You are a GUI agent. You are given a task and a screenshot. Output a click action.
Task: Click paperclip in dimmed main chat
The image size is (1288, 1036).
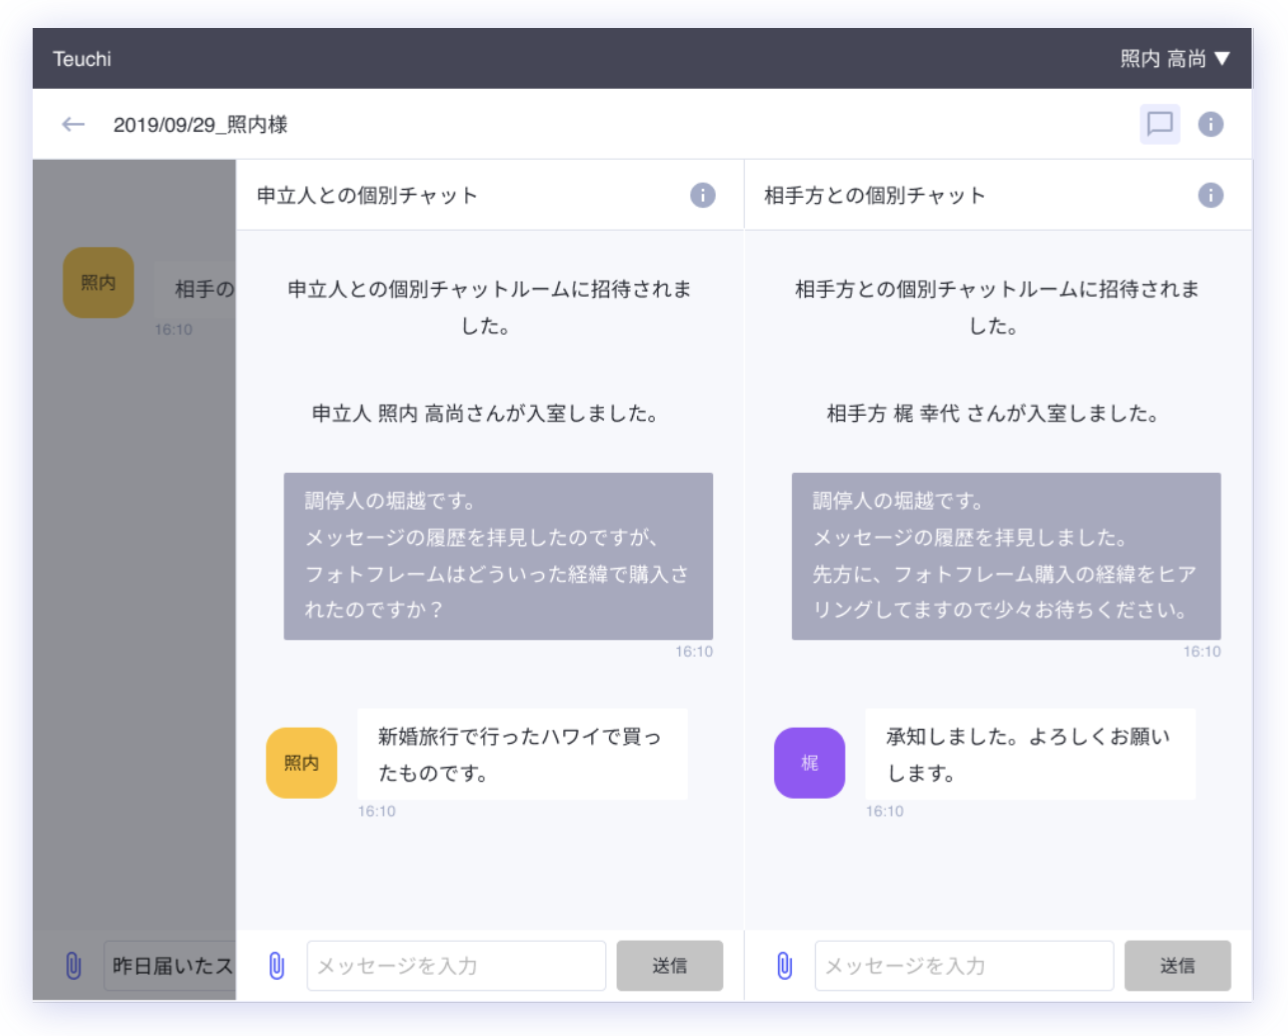[x=73, y=966]
